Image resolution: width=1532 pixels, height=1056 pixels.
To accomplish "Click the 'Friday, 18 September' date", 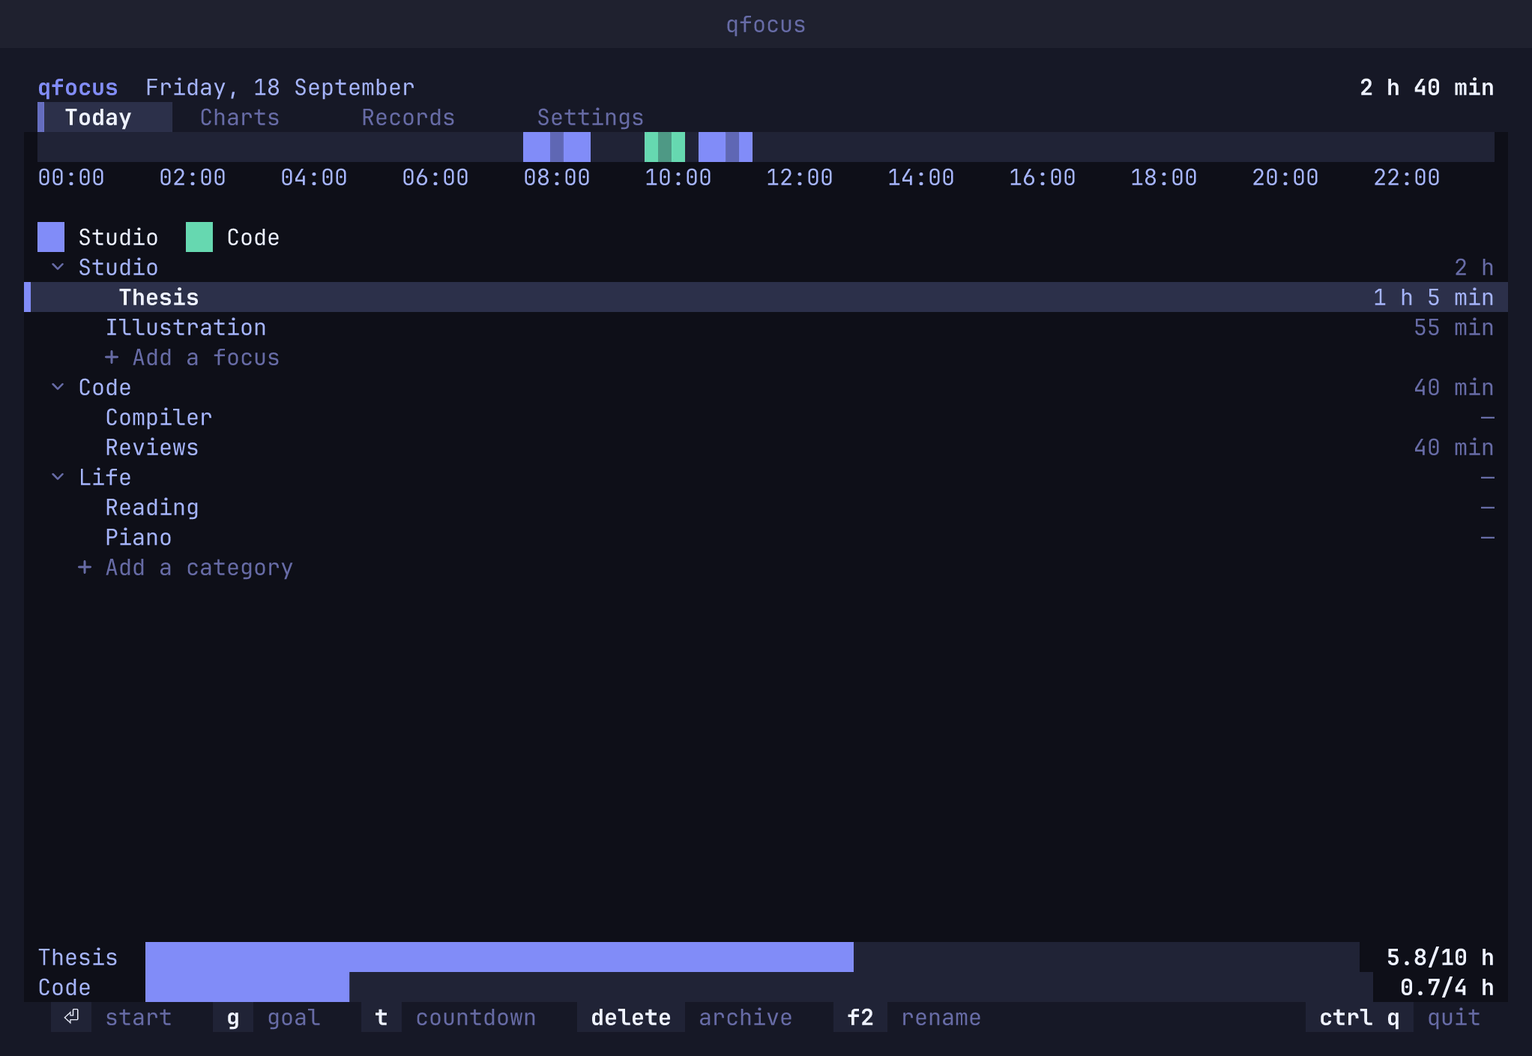I will (280, 87).
